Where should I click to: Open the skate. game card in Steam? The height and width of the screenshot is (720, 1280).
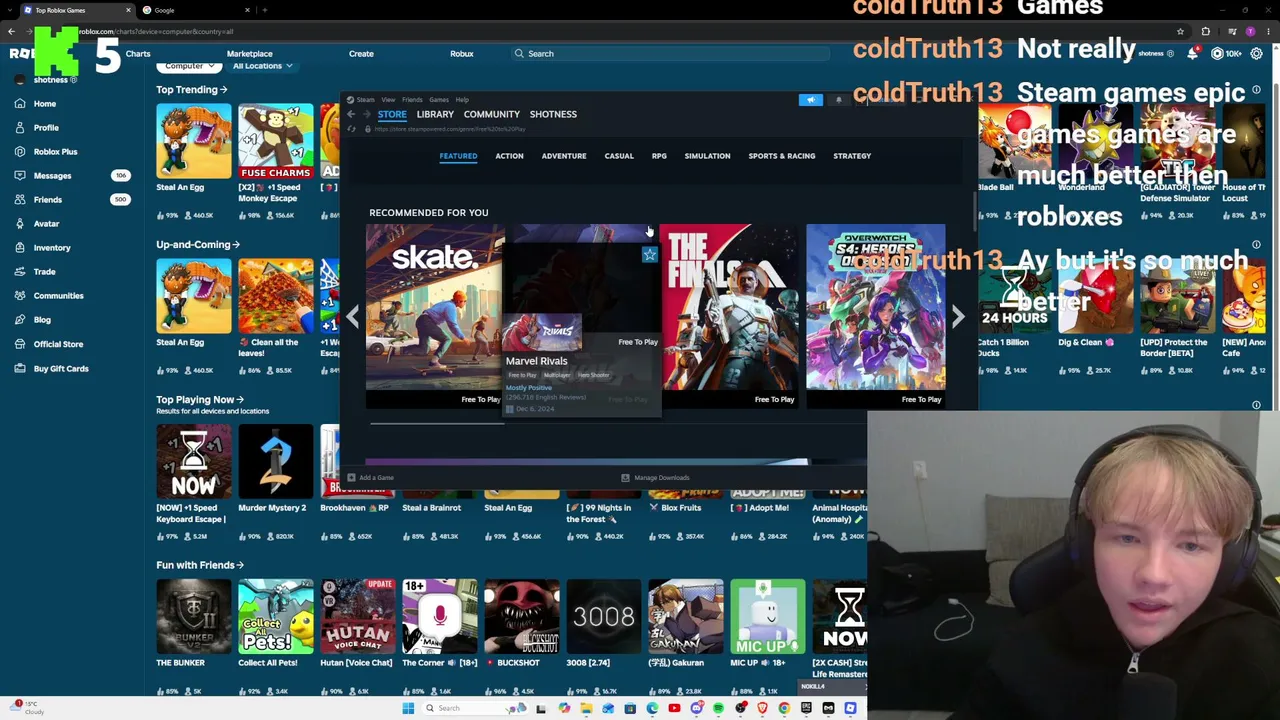point(435,316)
